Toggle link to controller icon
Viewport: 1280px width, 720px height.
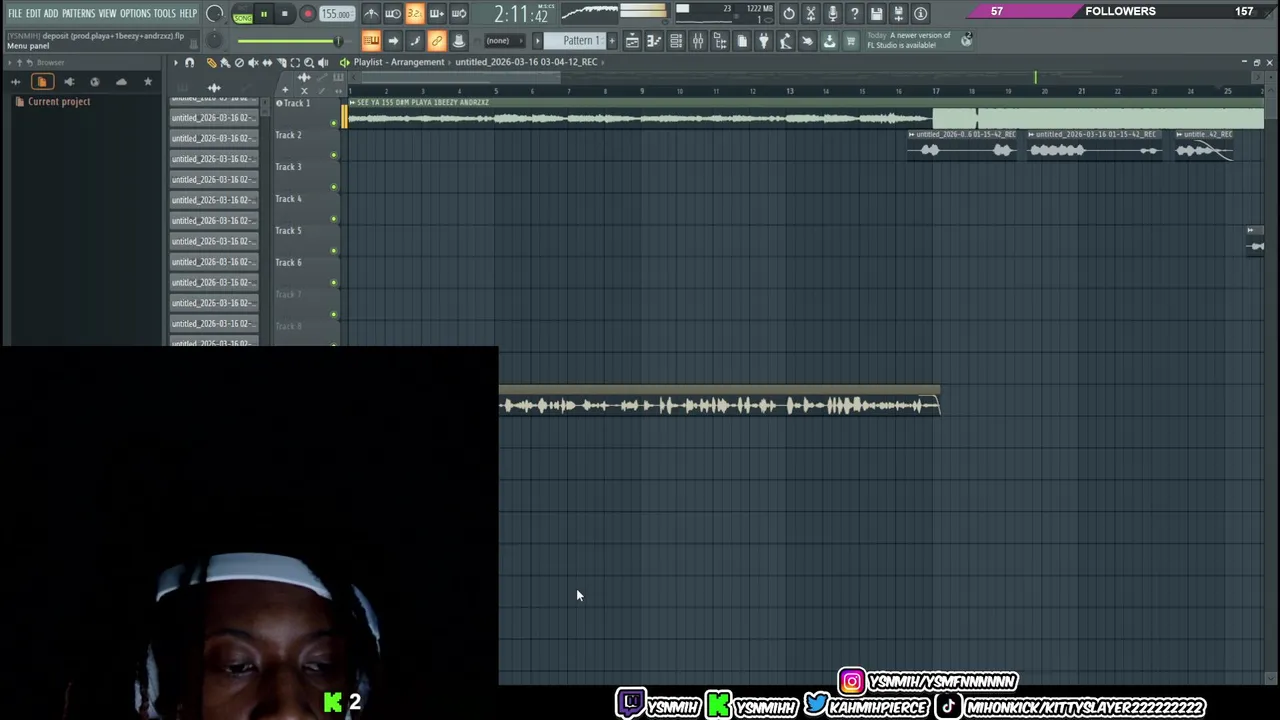click(x=437, y=41)
